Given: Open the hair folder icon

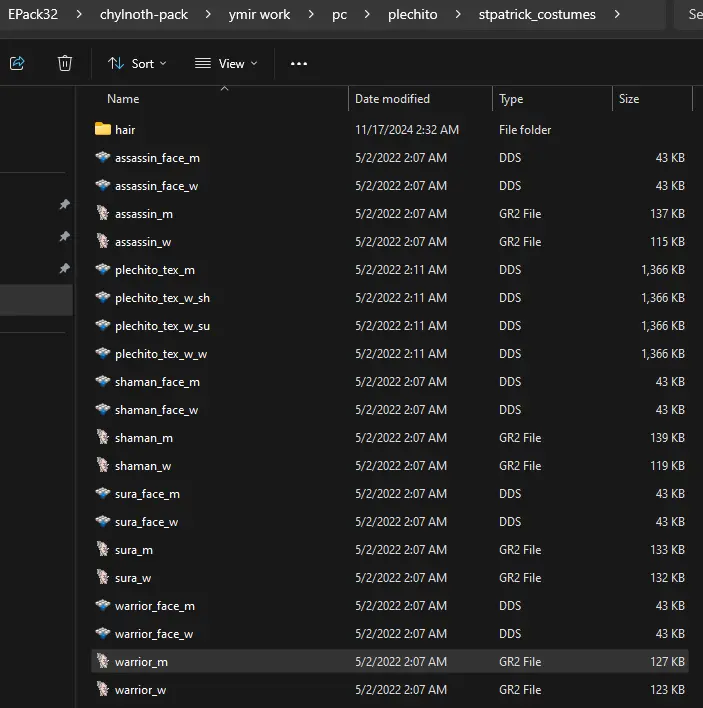Looking at the screenshot, I should [x=102, y=130].
